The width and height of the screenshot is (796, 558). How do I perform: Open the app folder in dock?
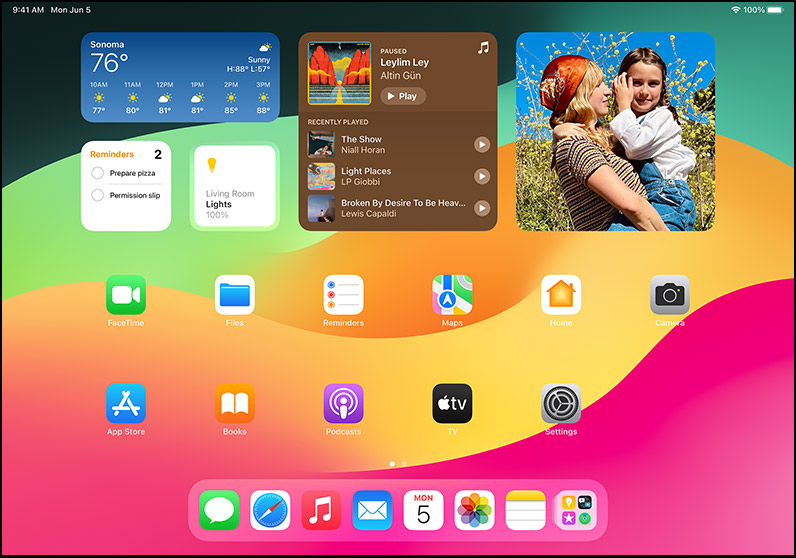(x=576, y=510)
